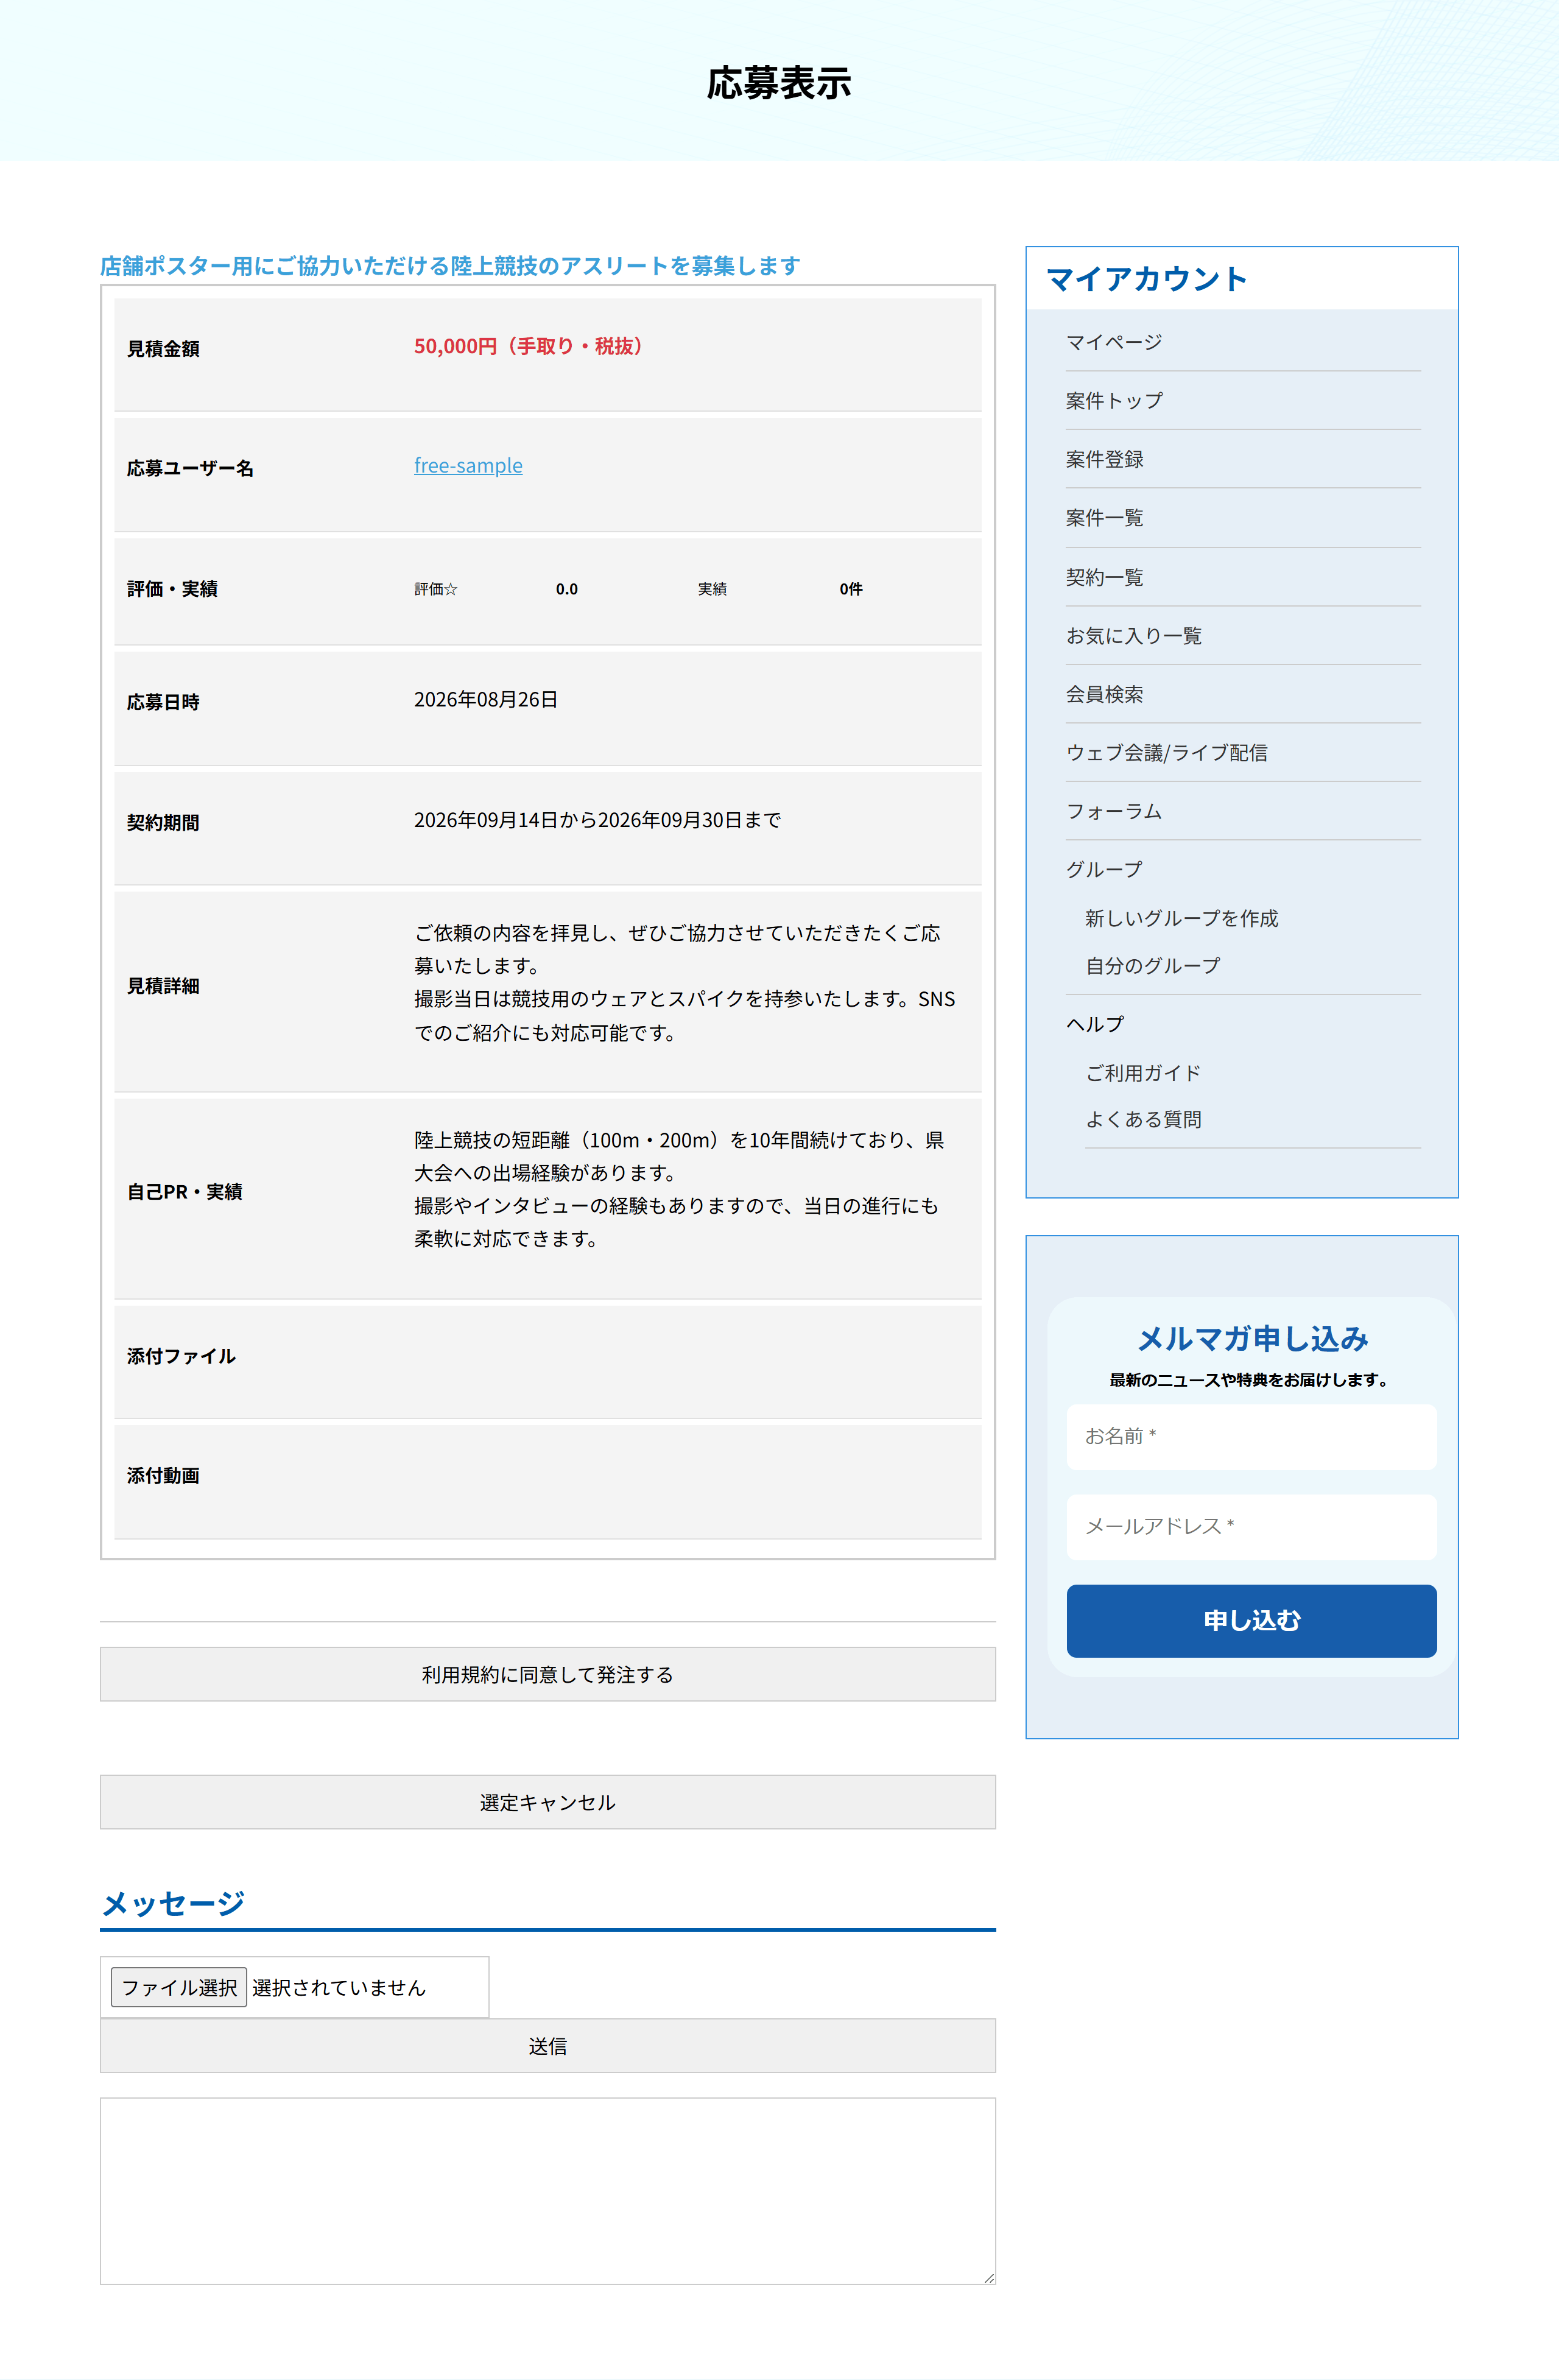Open マイページ in sidebar

(1114, 342)
